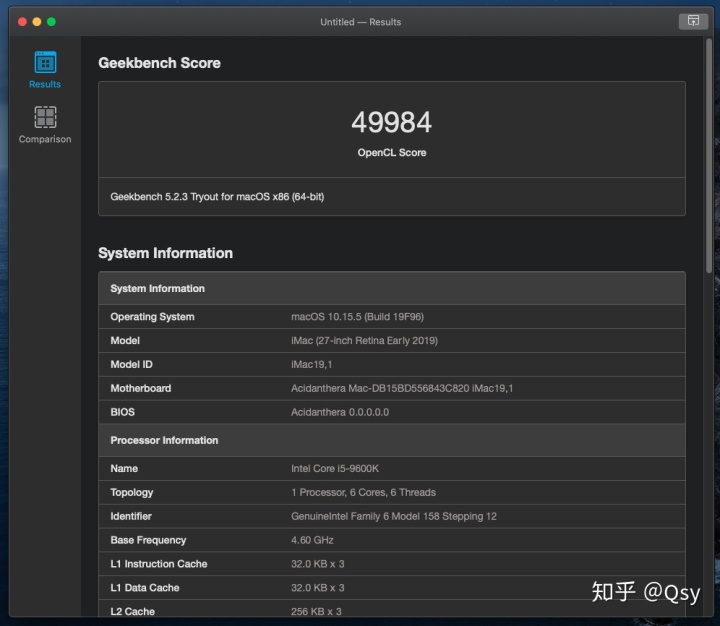Click the large 'System Information' section heading
The width and height of the screenshot is (720, 626).
165,253
